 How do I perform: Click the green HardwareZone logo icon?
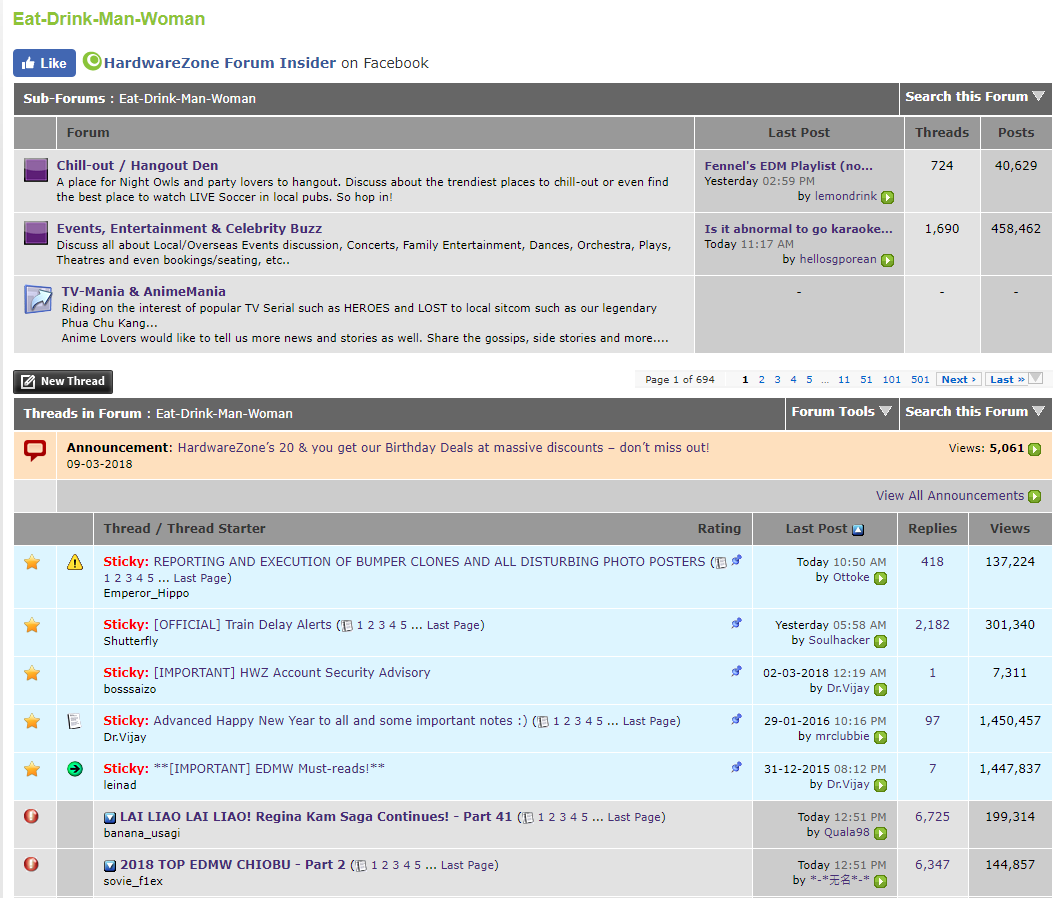pyautogui.click(x=92, y=62)
